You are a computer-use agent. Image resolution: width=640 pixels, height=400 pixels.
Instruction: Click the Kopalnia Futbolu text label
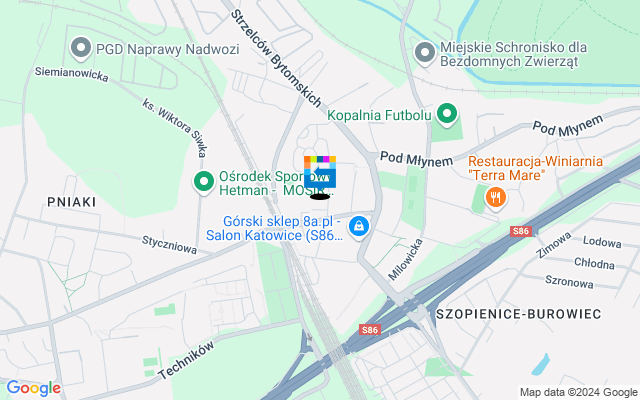coord(379,116)
